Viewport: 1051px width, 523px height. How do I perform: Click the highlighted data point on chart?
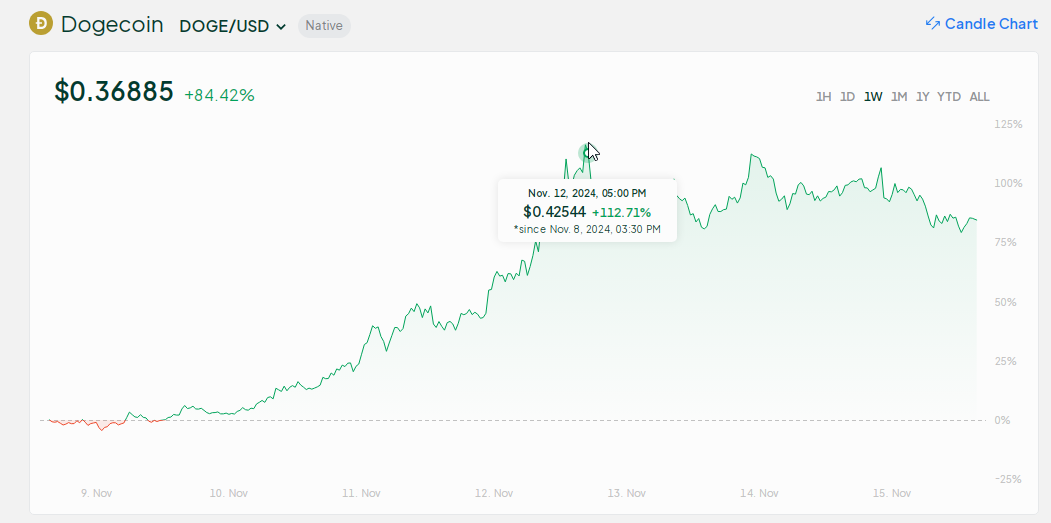pos(587,153)
